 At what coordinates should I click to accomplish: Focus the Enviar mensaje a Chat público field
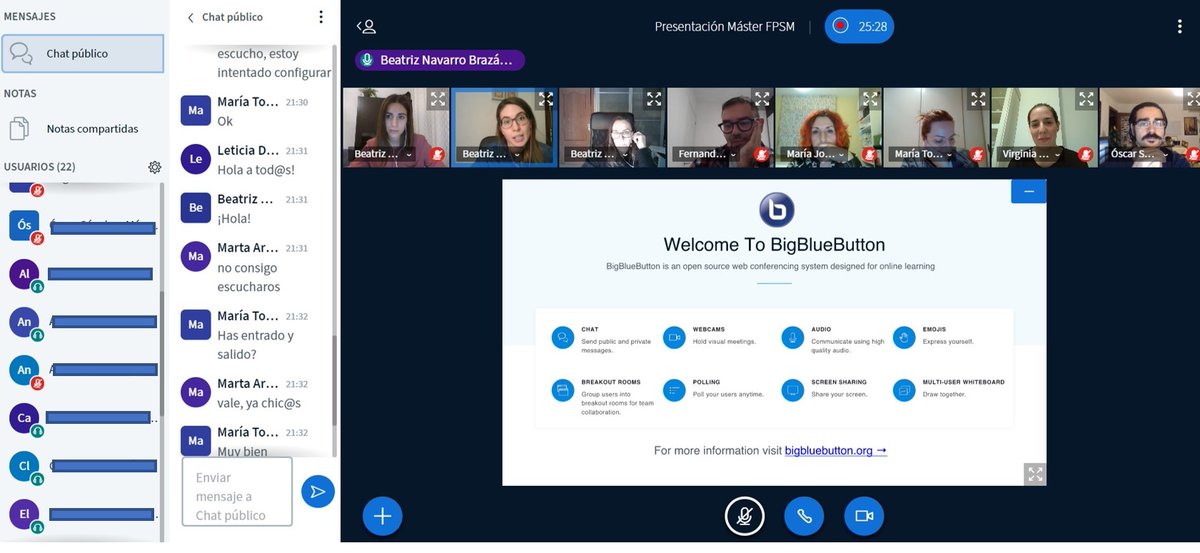(237, 491)
